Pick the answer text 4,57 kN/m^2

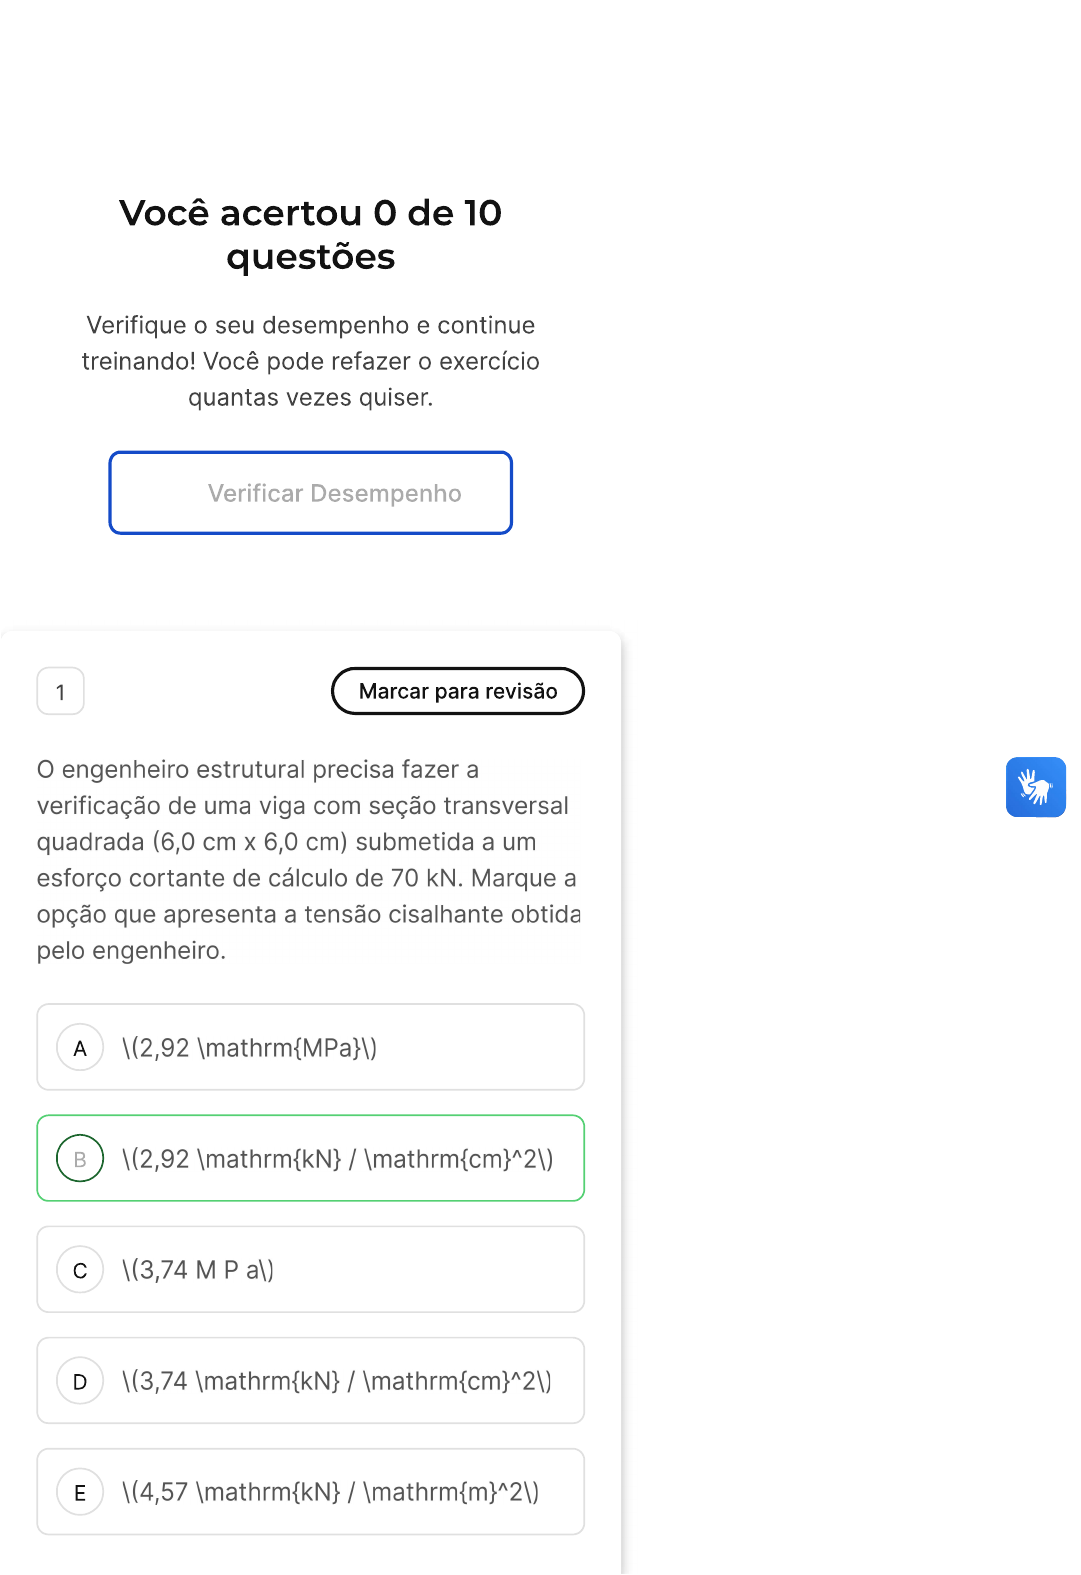point(330,1492)
